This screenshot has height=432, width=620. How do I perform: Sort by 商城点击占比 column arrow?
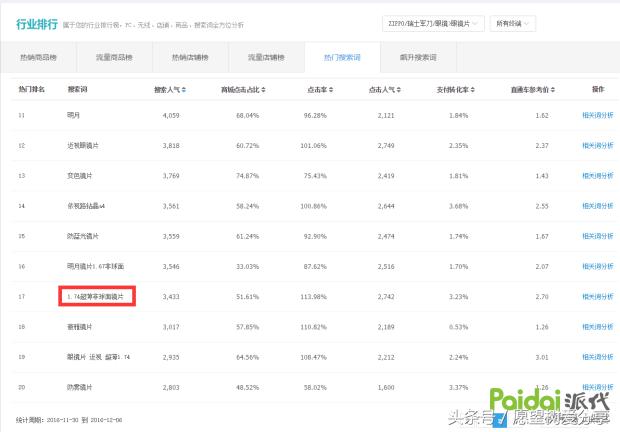click(x=265, y=91)
